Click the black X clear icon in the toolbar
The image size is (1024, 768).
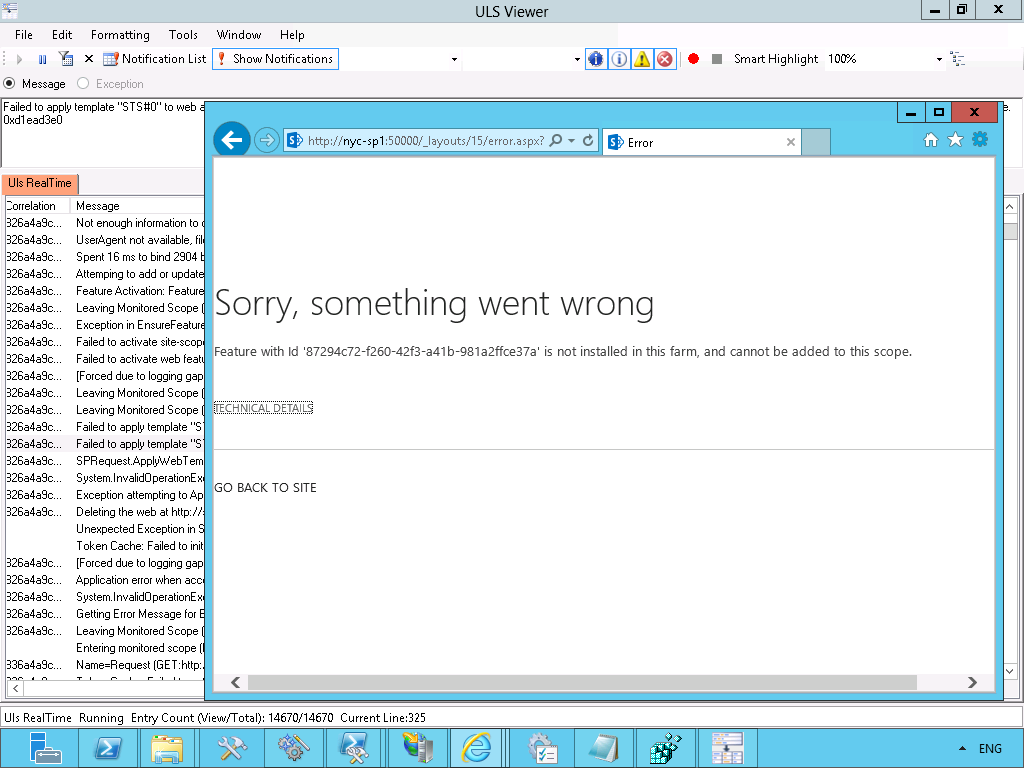tap(89, 59)
